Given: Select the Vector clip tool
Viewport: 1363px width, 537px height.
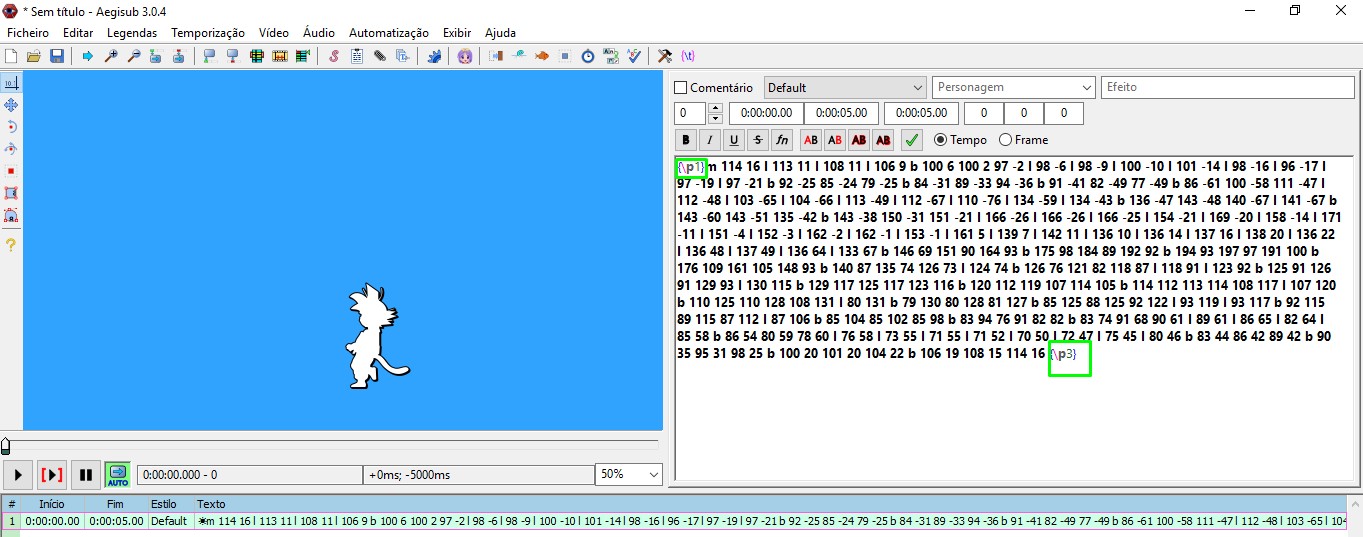Looking at the screenshot, I should [x=11, y=214].
